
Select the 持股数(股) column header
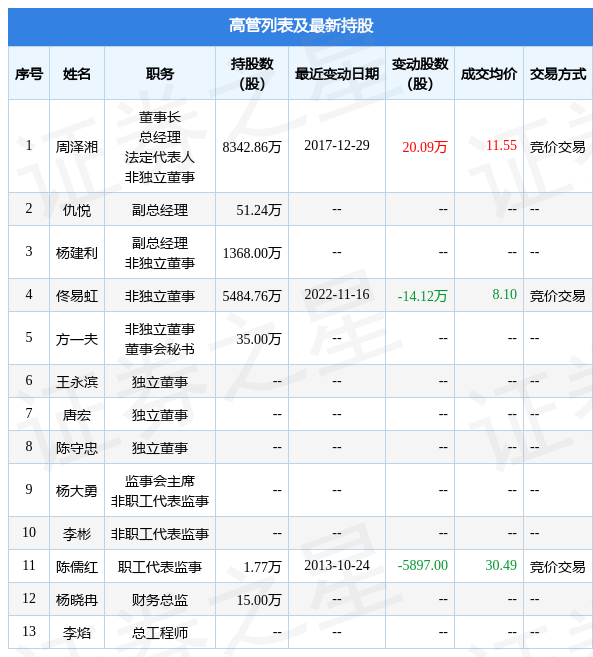tap(252, 74)
